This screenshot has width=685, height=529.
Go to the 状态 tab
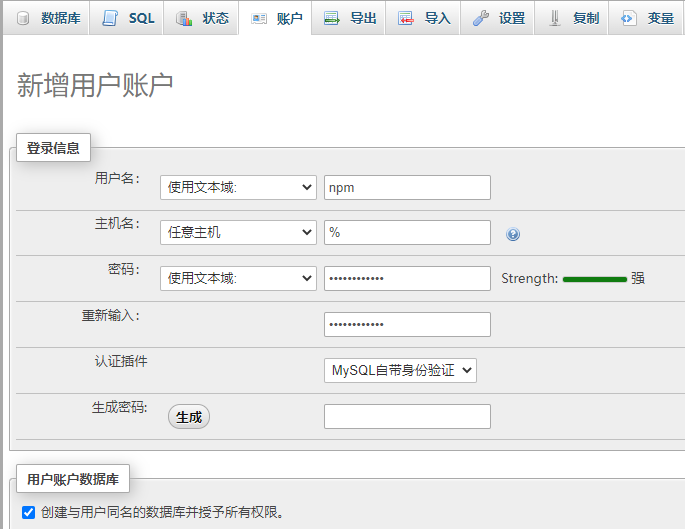click(x=201, y=18)
